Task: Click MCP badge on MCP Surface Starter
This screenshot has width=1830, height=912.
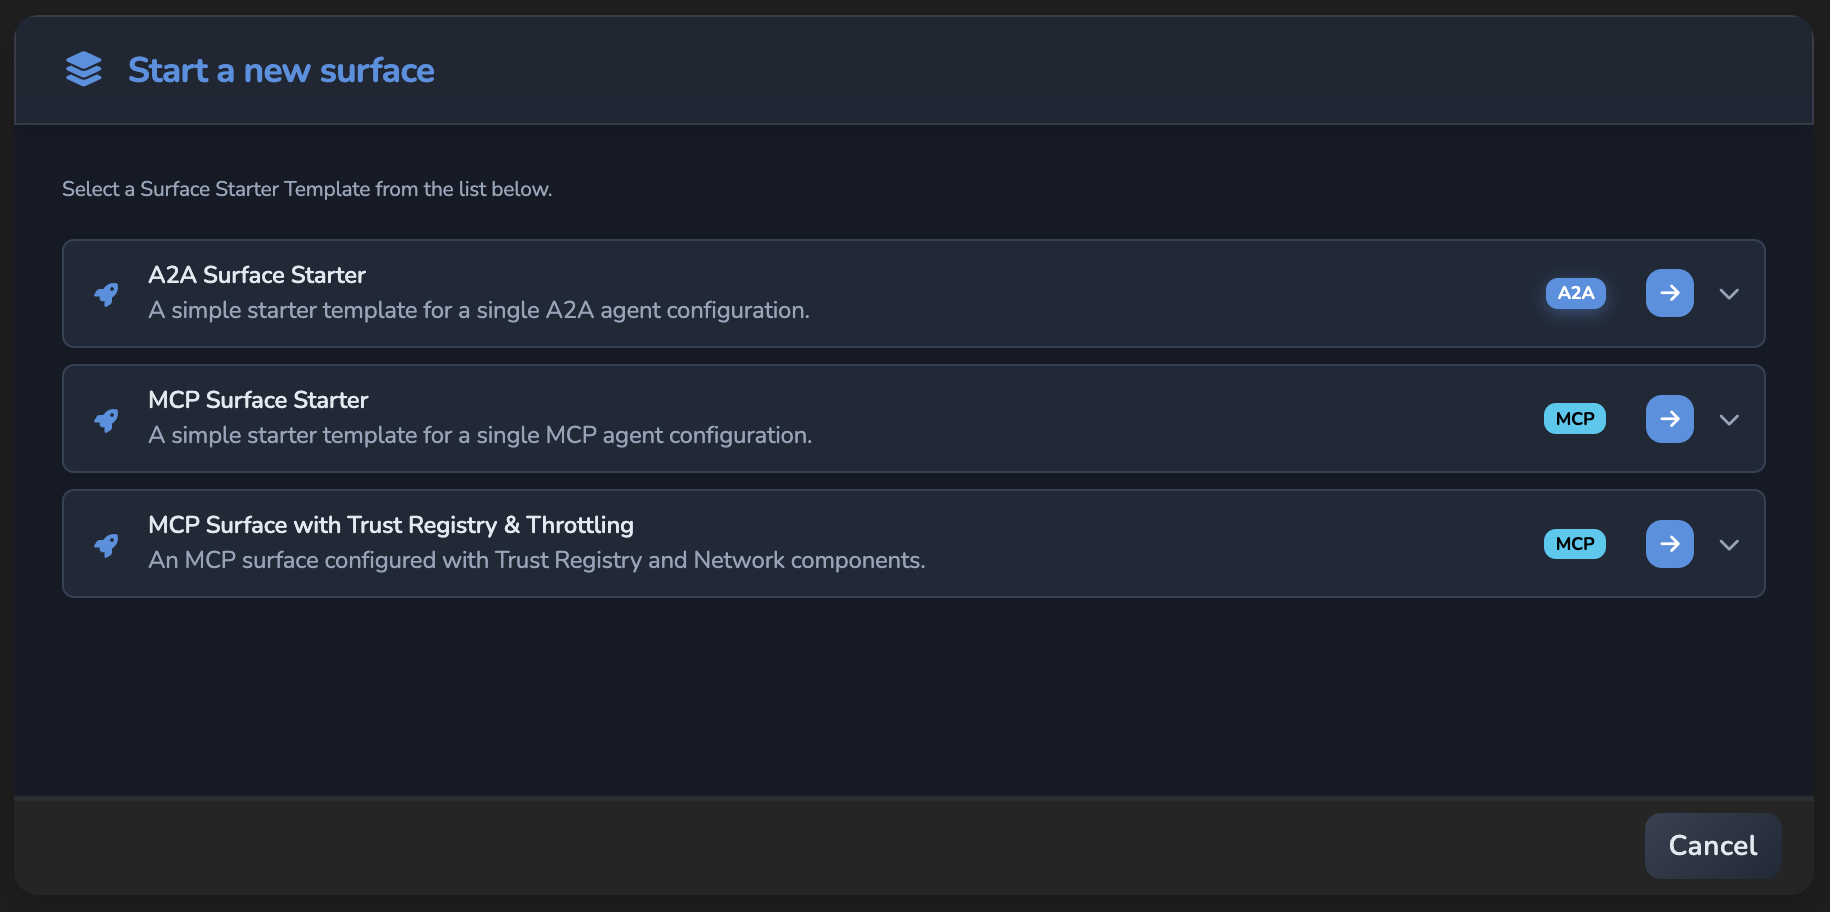Action: tap(1575, 419)
